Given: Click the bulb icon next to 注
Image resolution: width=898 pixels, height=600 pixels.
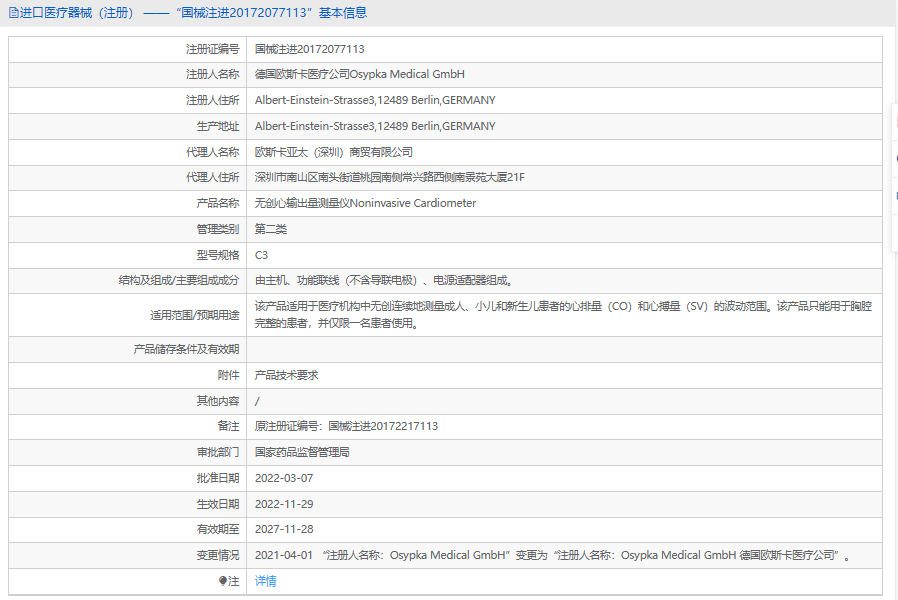Looking at the screenshot, I should click(x=223, y=581).
